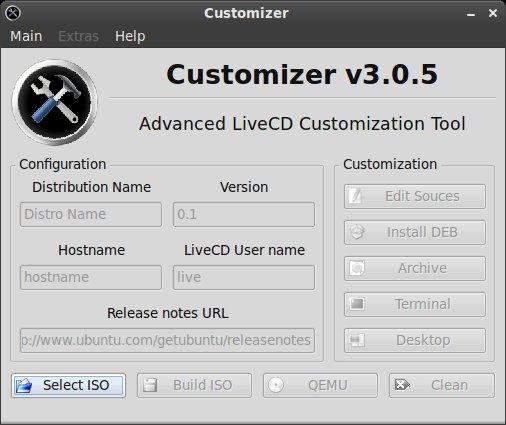Click the Desktop button's icon
The width and height of the screenshot is (506, 425).
tap(357, 340)
